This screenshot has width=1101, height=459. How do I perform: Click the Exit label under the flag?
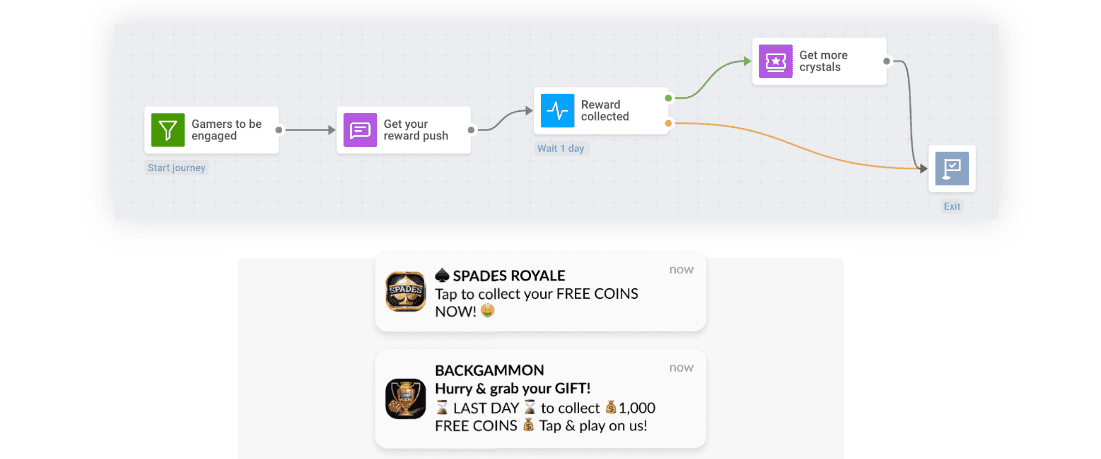point(952,207)
